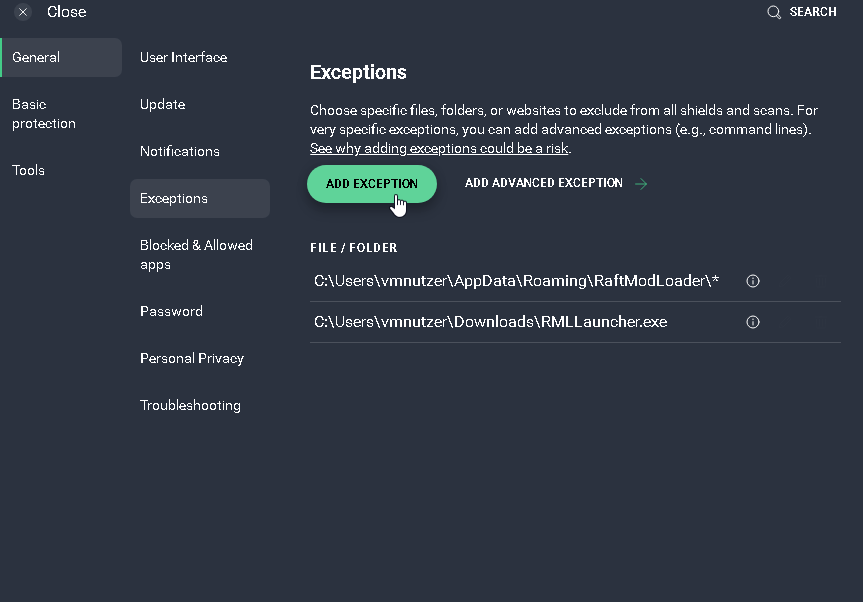Click arrow icon next to Add Advanced Exception
The image size is (863, 602).
pyautogui.click(x=641, y=184)
